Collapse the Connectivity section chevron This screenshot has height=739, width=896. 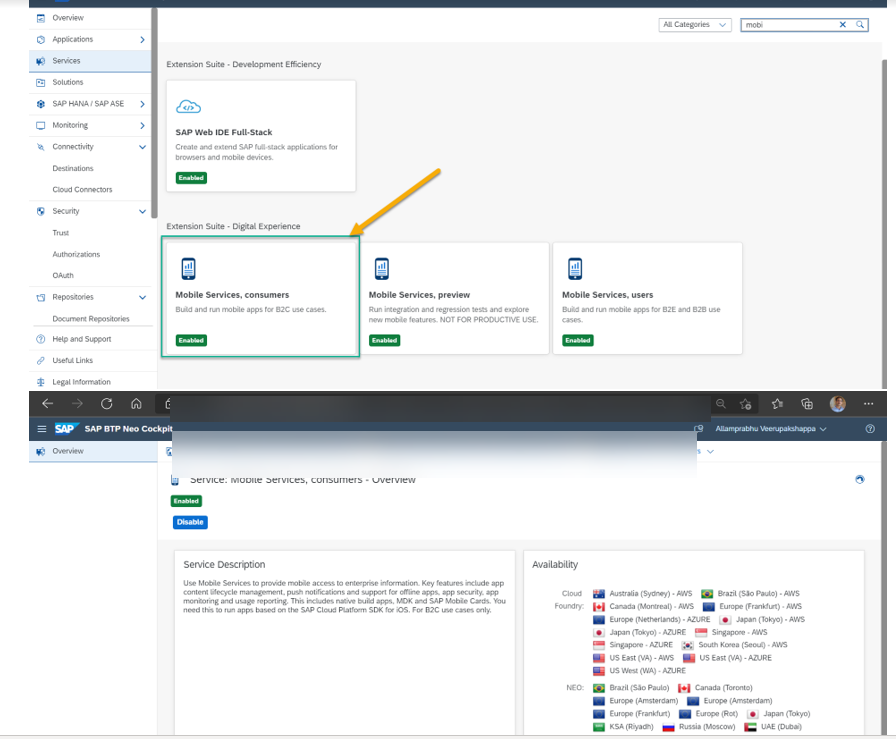(x=142, y=147)
